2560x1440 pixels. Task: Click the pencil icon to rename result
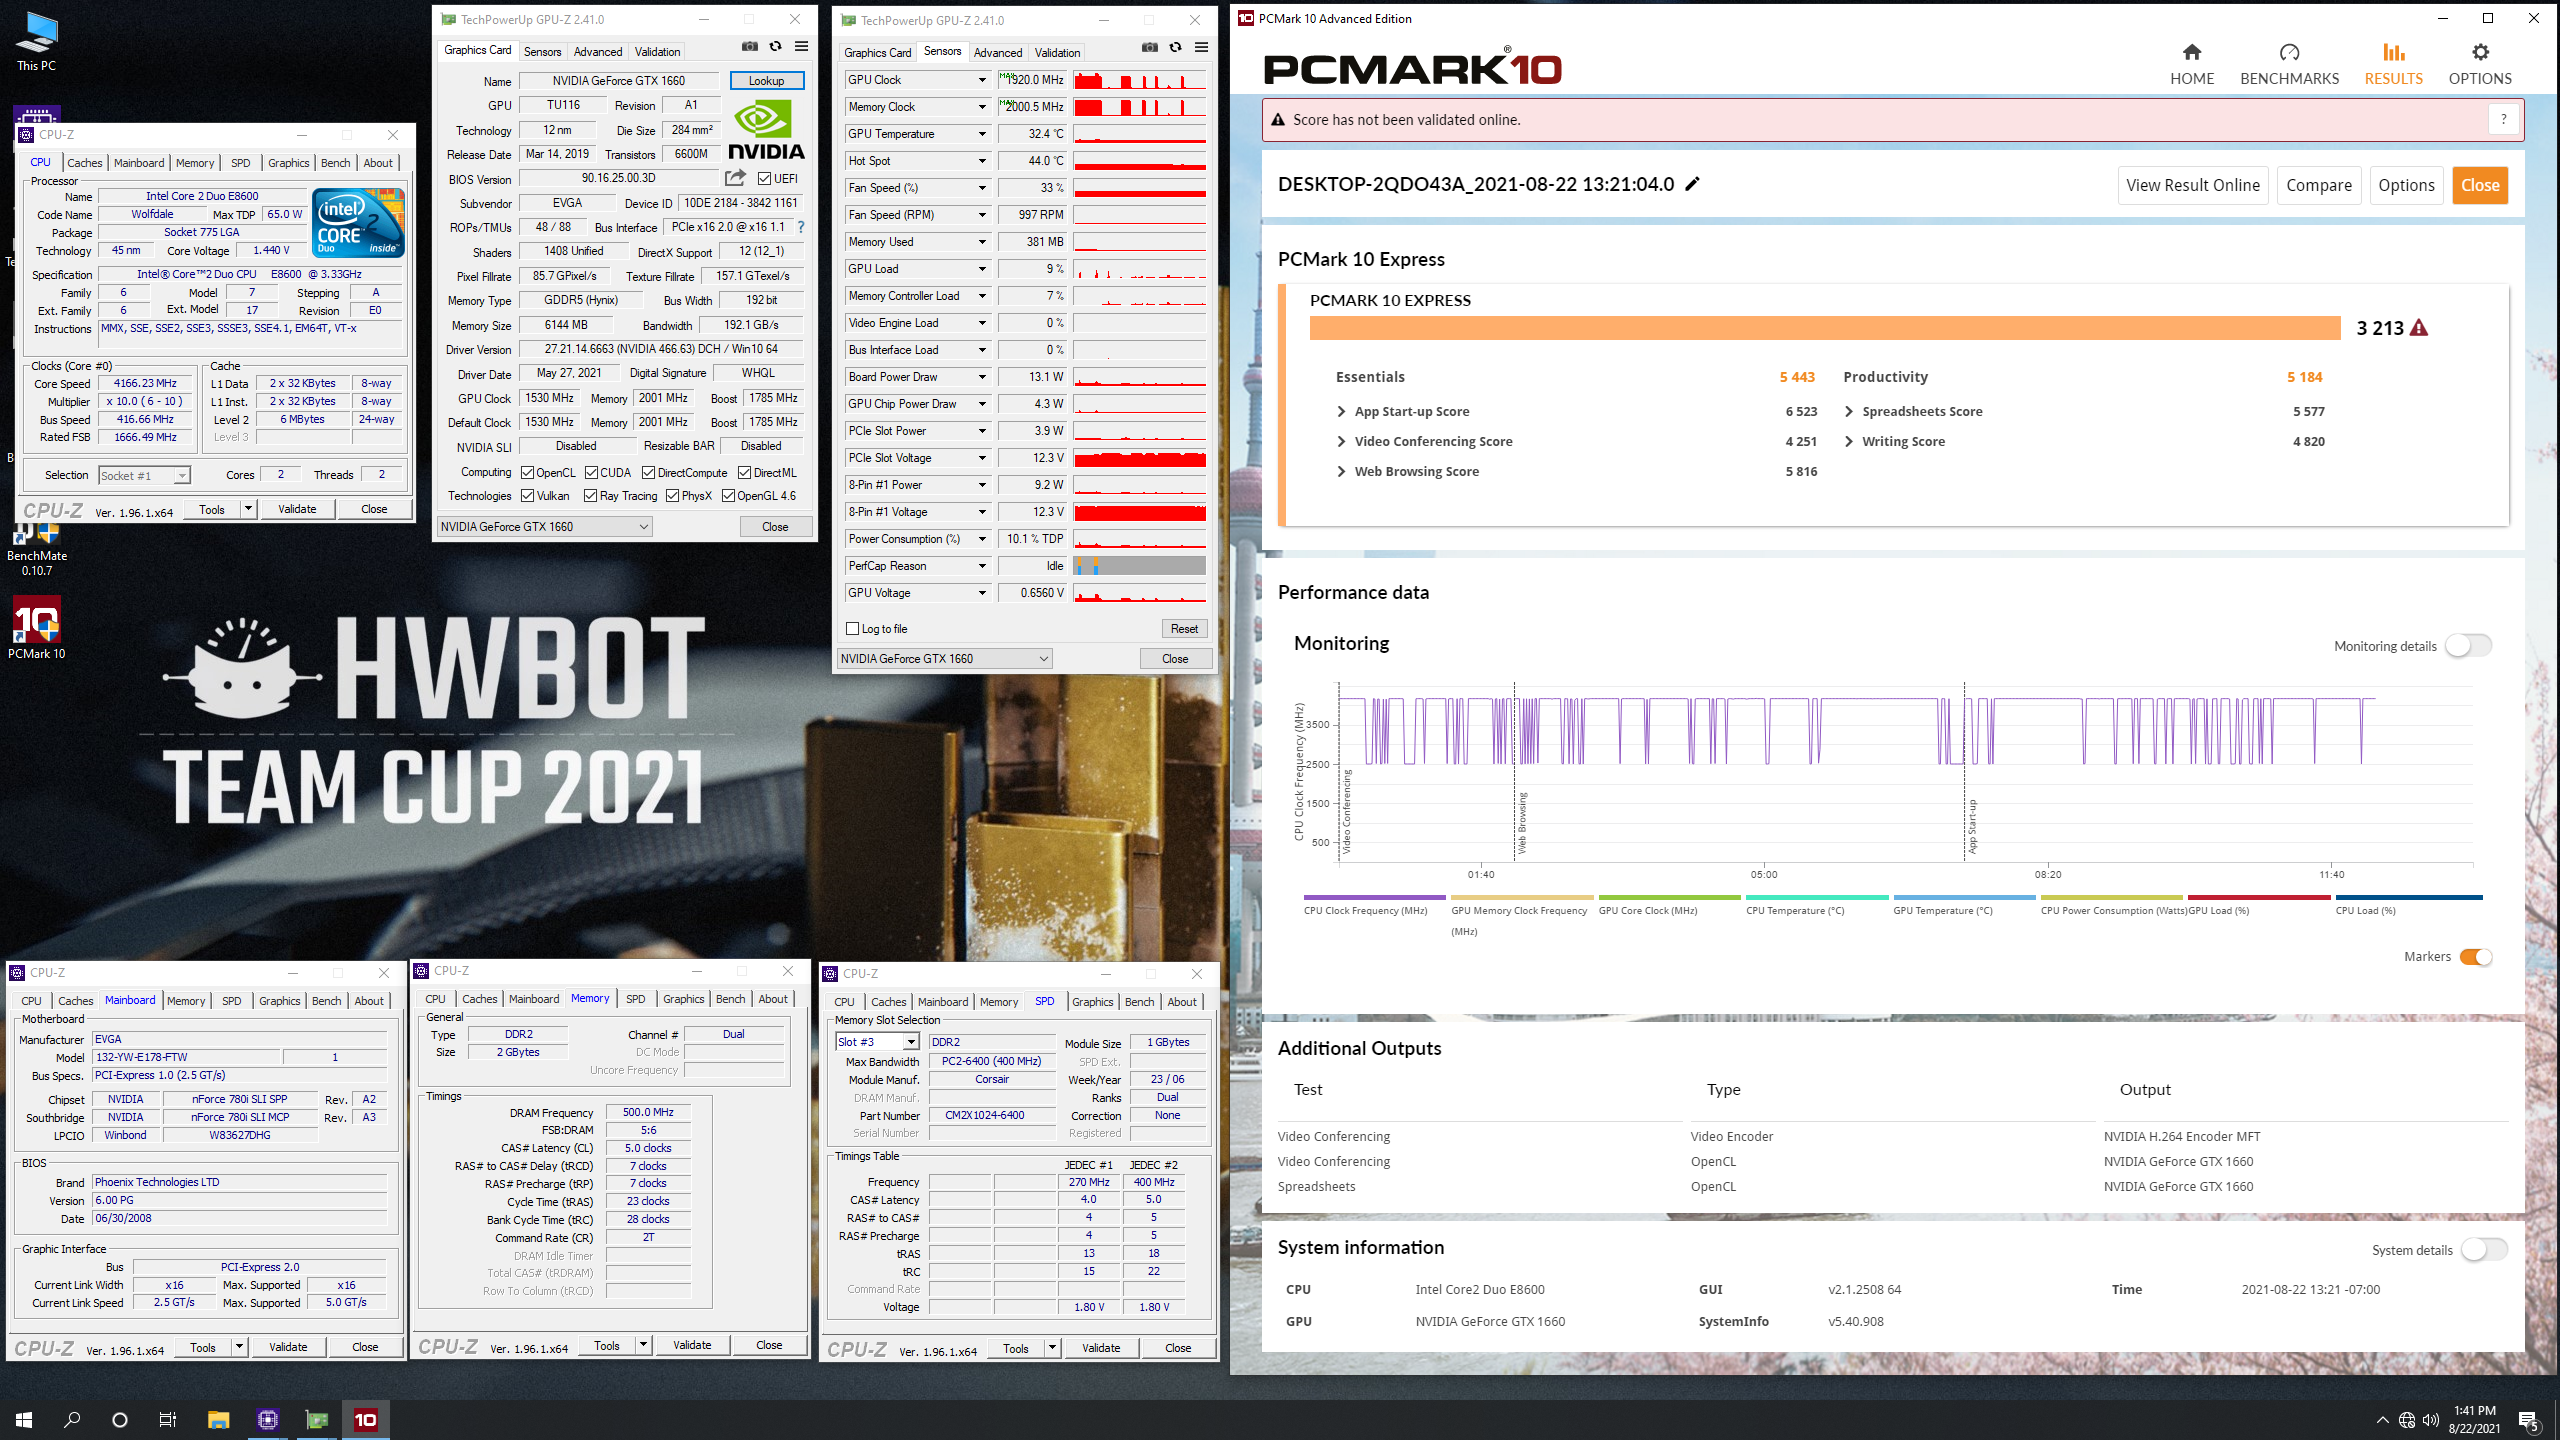pos(1692,184)
